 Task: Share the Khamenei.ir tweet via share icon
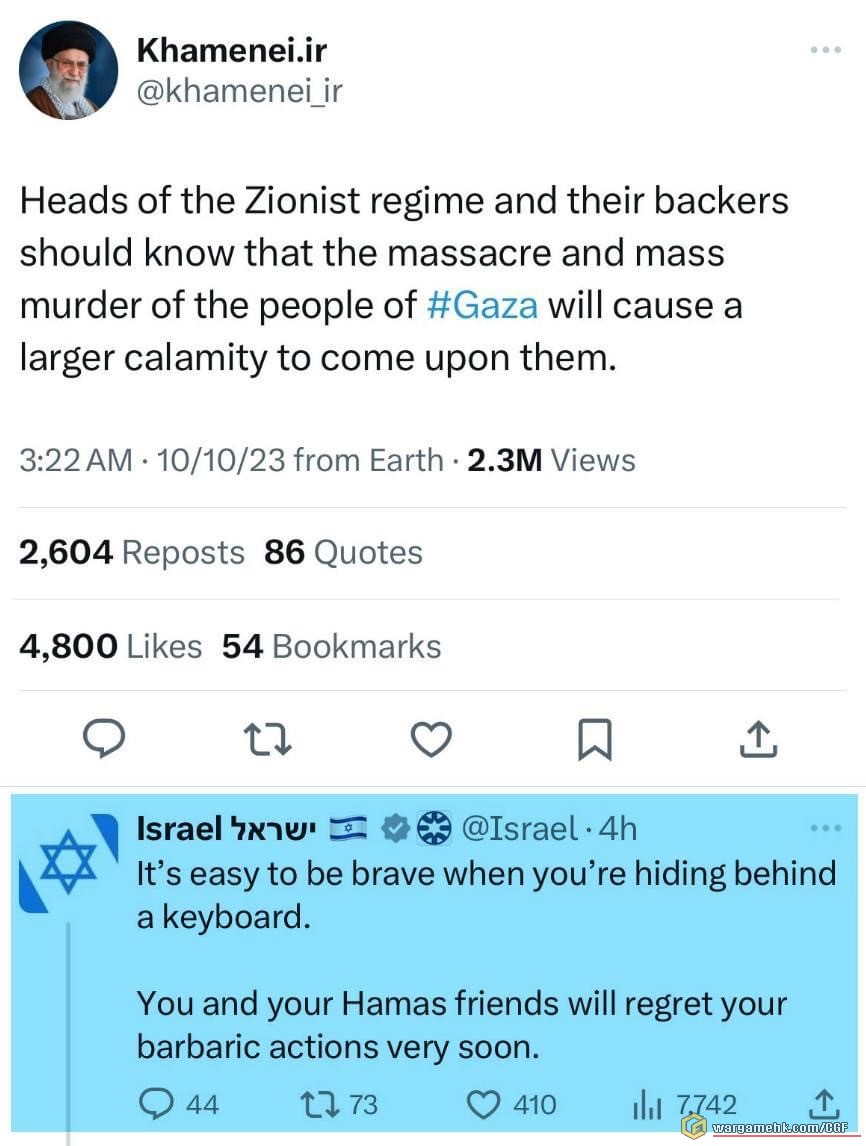[758, 738]
